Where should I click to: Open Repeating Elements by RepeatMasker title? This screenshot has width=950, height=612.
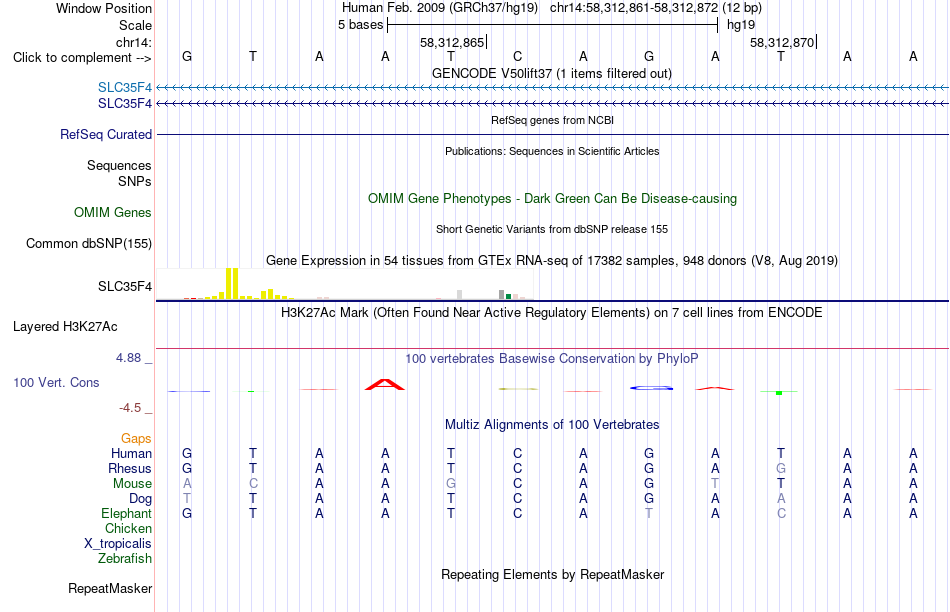click(x=552, y=574)
